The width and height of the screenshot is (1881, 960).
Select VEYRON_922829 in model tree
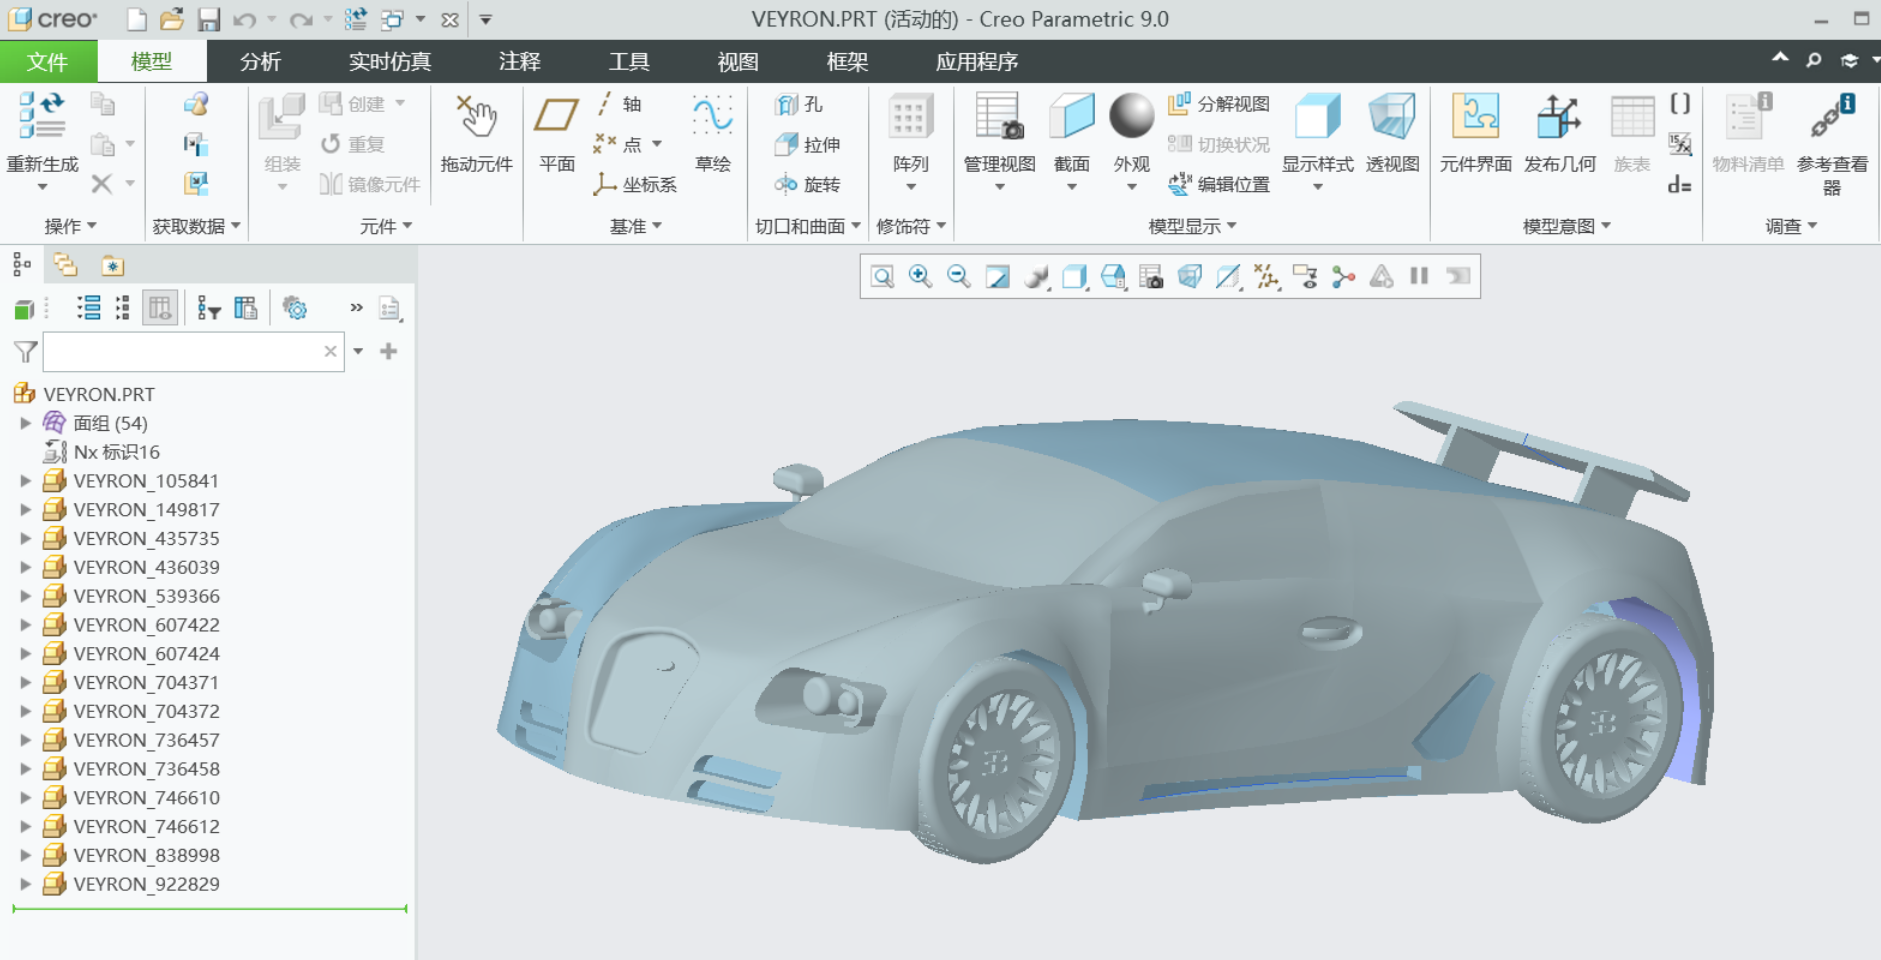pos(146,884)
